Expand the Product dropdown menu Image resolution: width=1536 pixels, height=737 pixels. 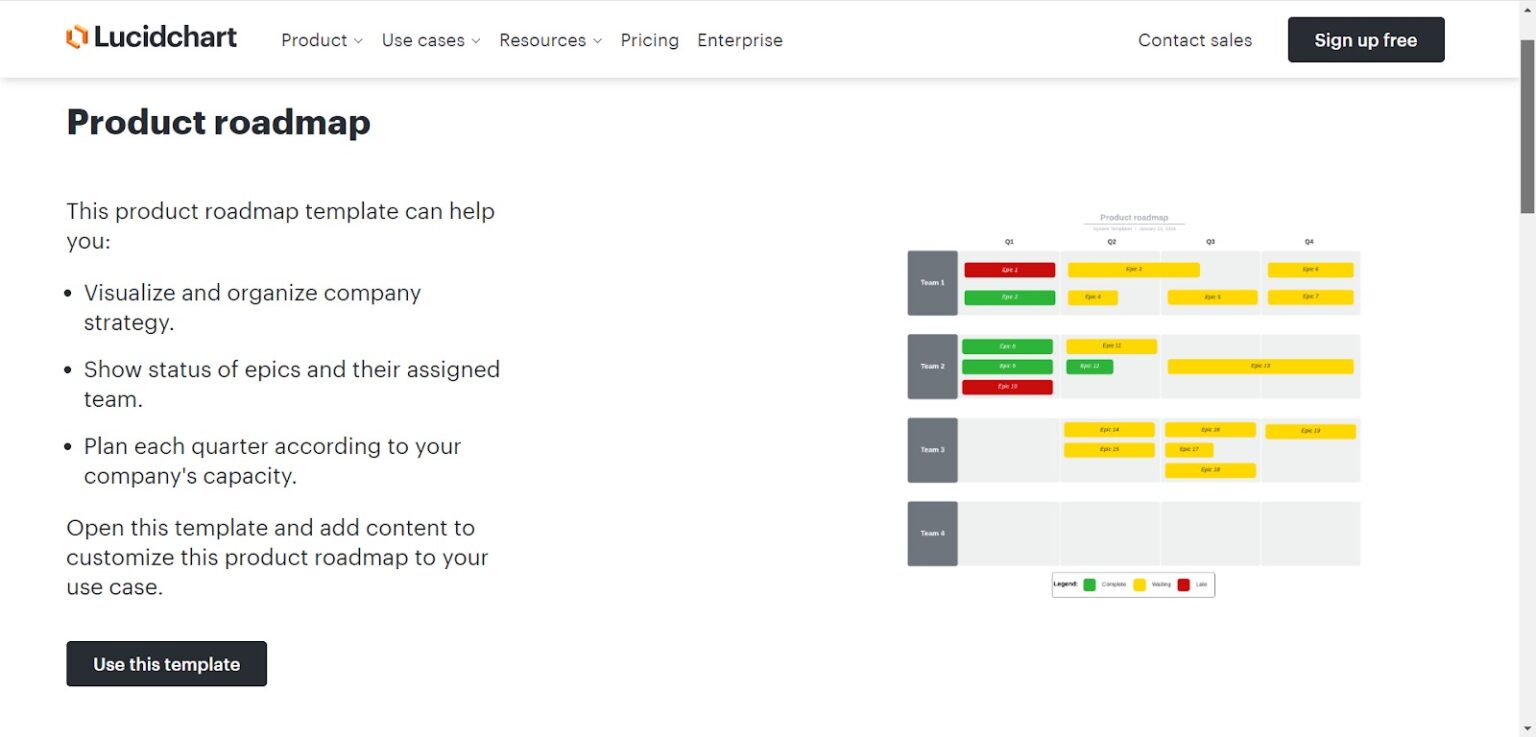[321, 40]
